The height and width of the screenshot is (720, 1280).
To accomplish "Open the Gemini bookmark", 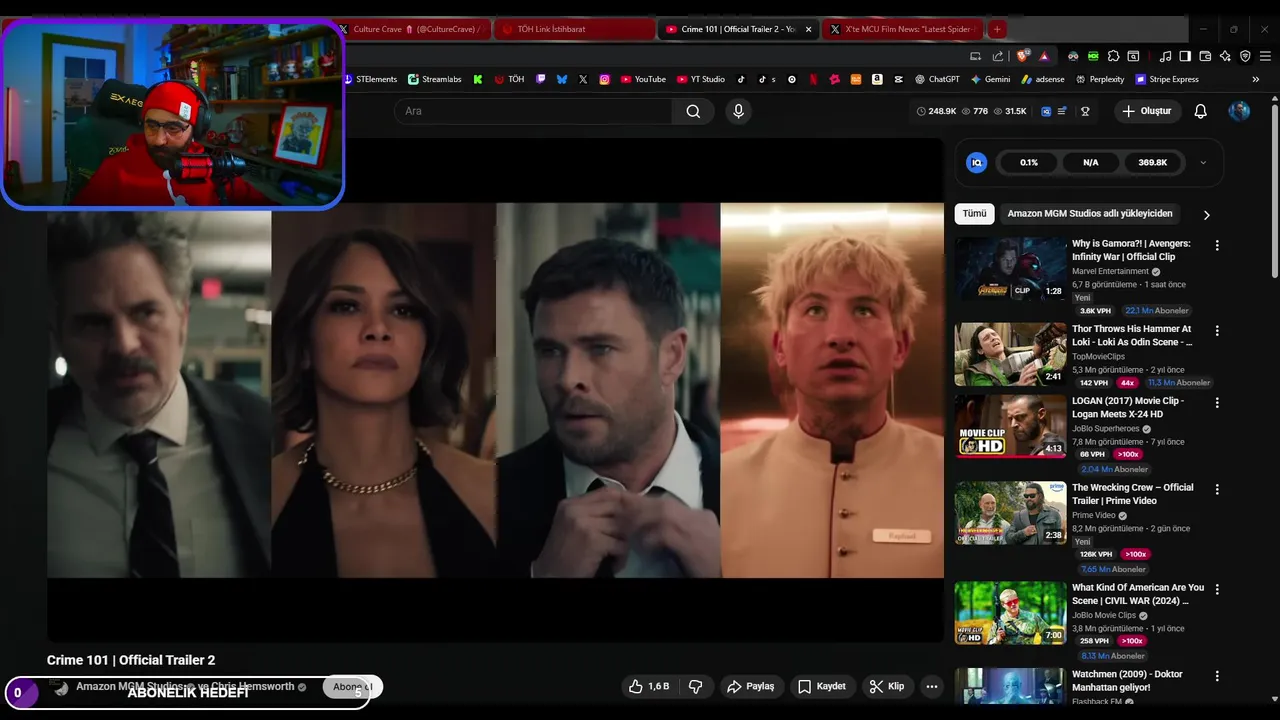I will (x=990, y=79).
